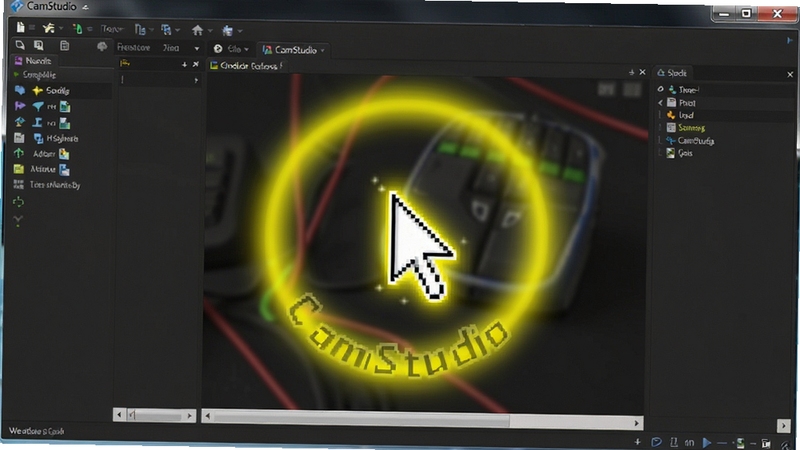The image size is (800, 450).
Task: Click the status text at bottom left
Action: click(37, 431)
